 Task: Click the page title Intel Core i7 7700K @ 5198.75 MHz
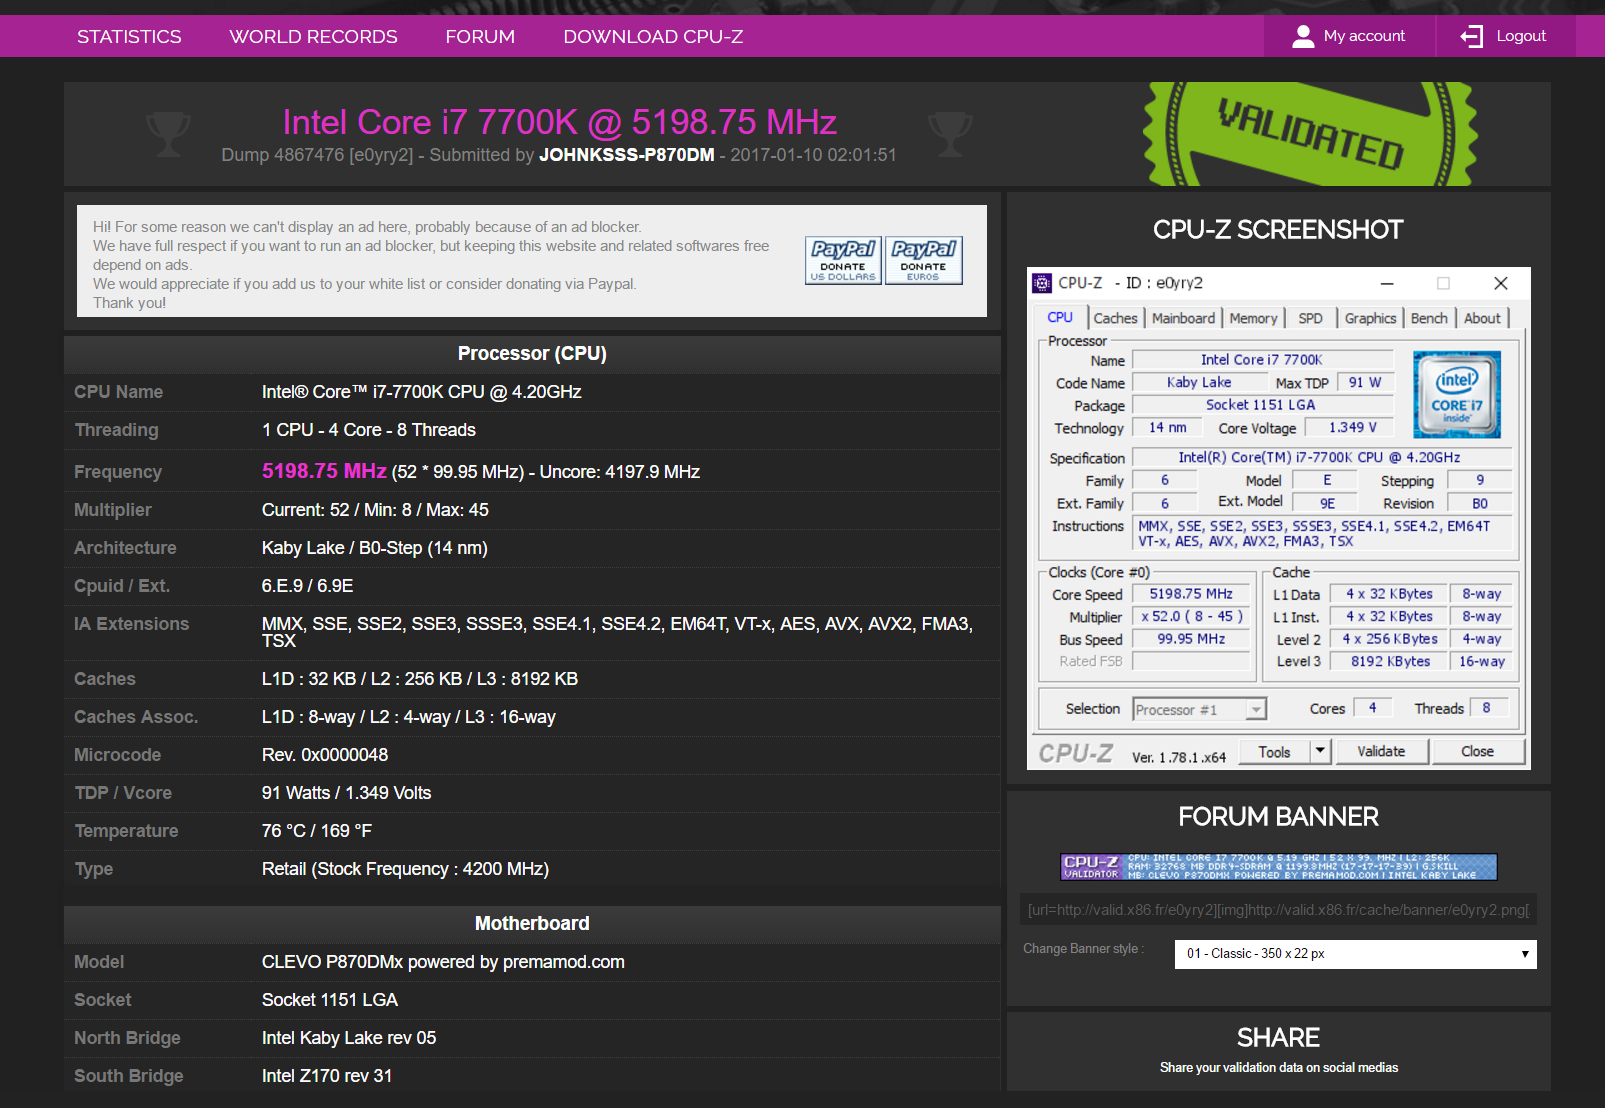[x=559, y=122]
